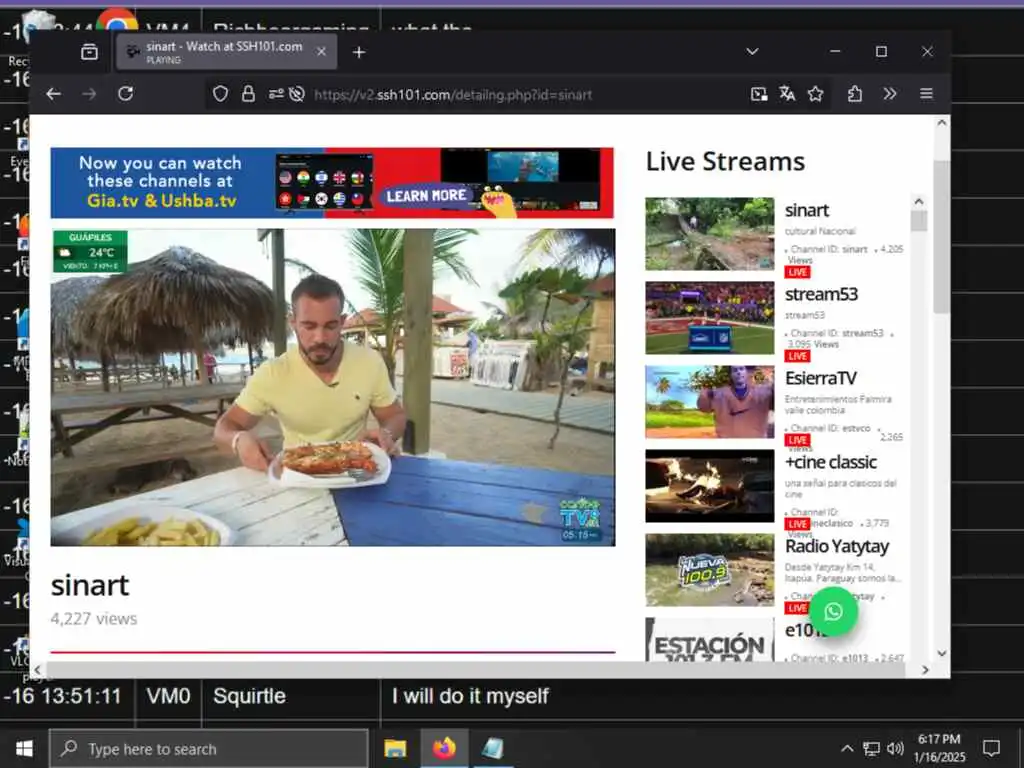
Task: Reload the current page
Action: [x=125, y=94]
